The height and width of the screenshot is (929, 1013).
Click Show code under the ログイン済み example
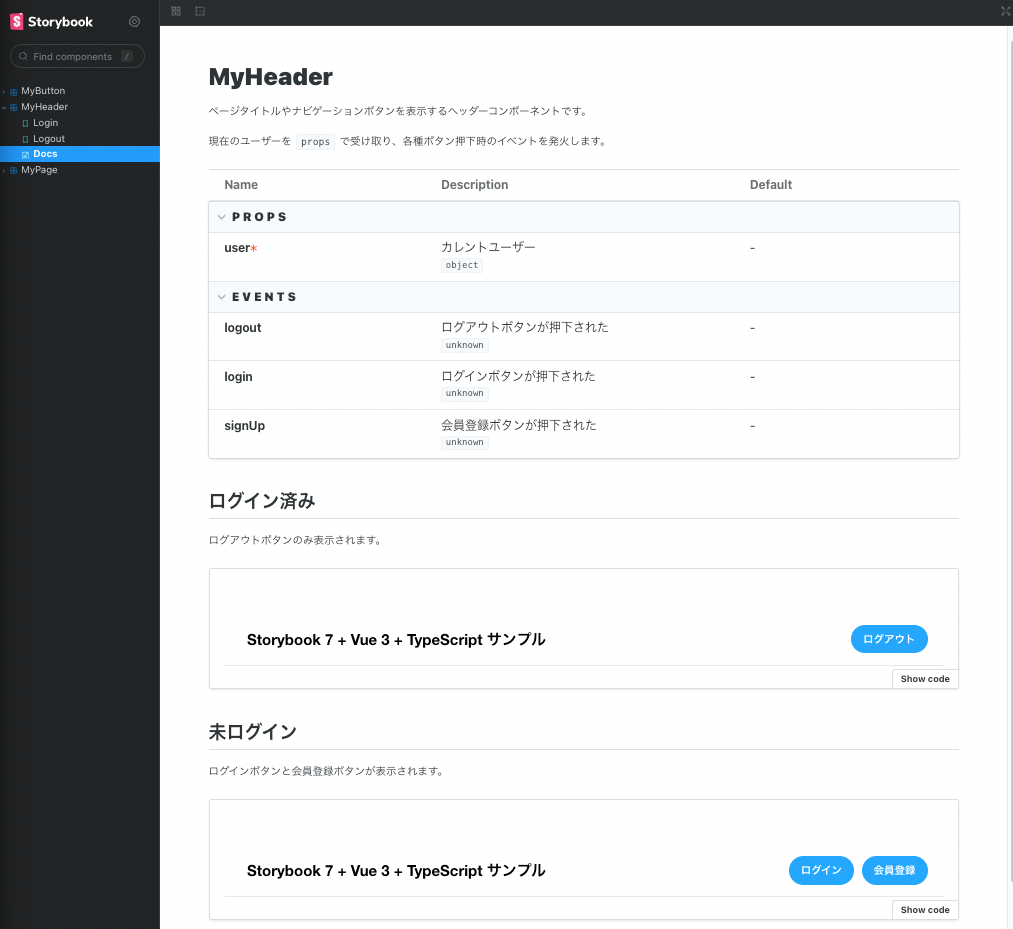click(924, 678)
